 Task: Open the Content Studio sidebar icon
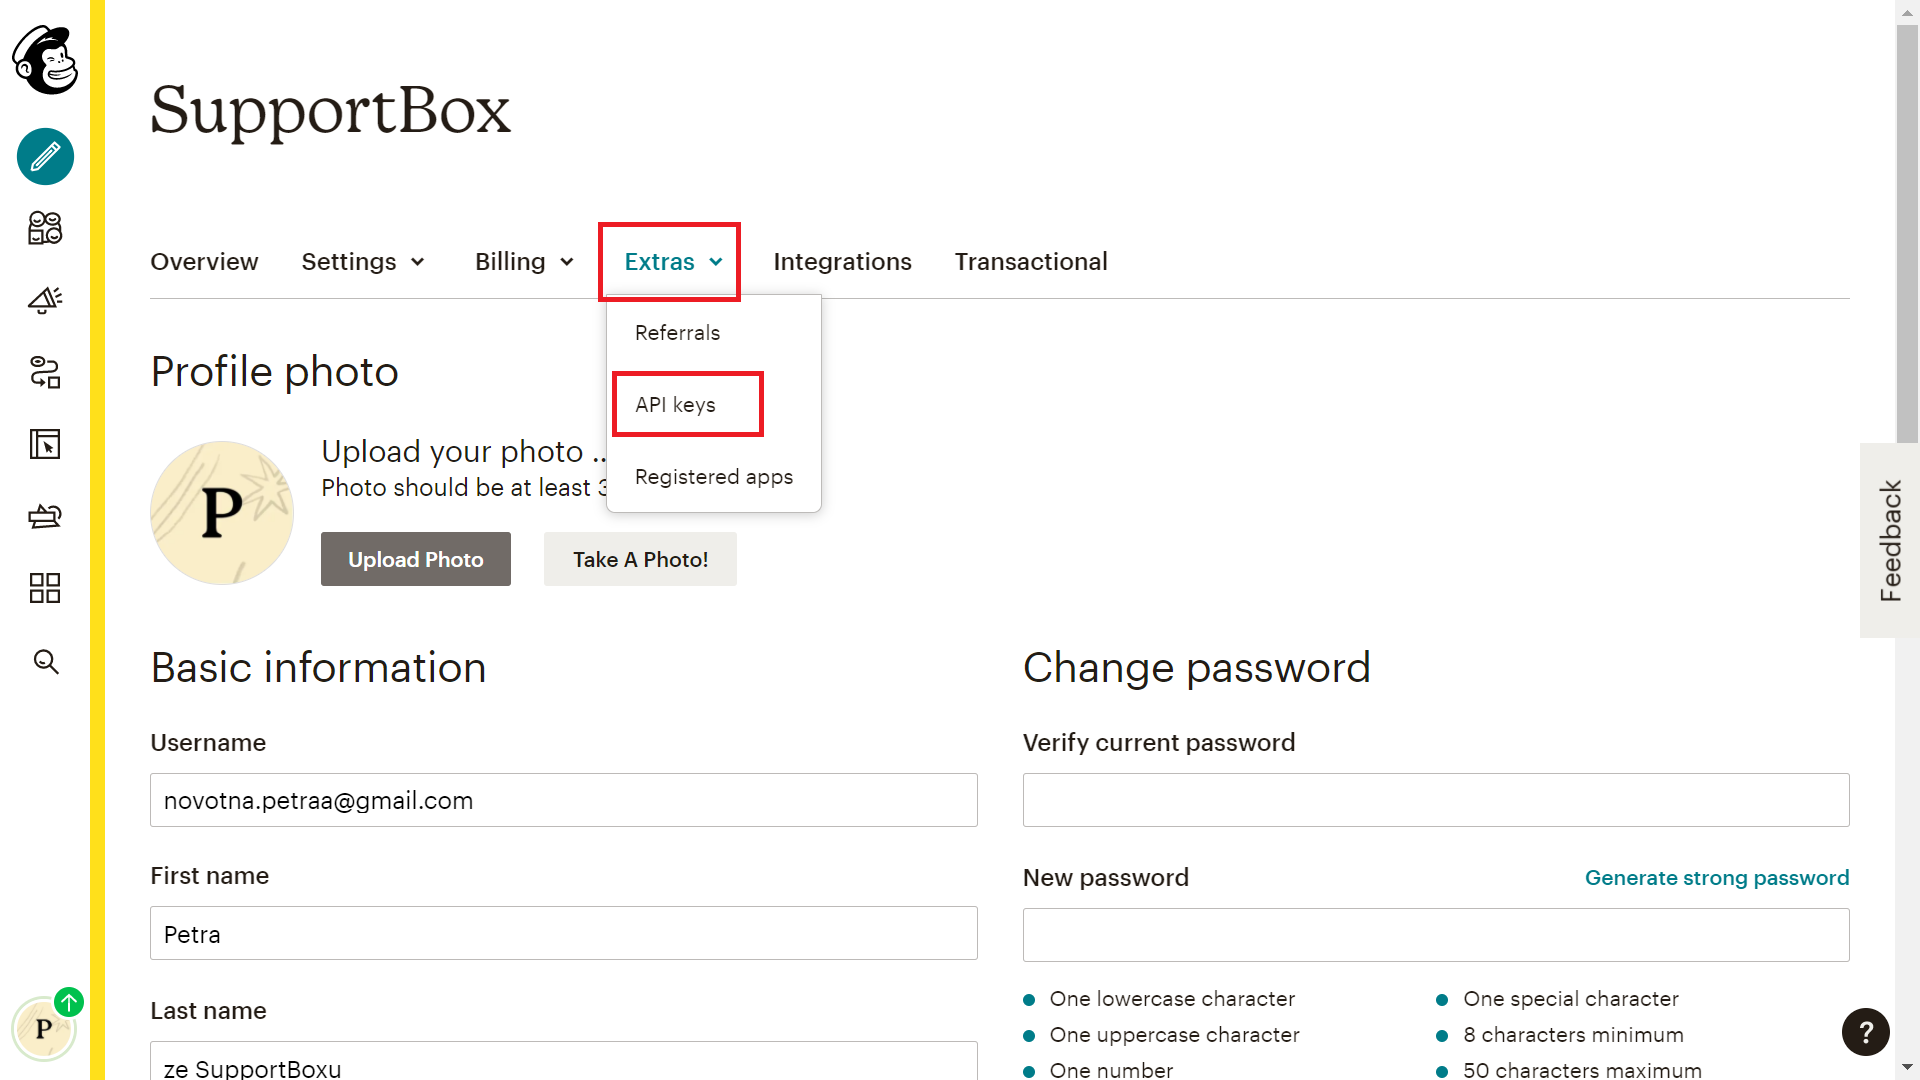[45, 516]
